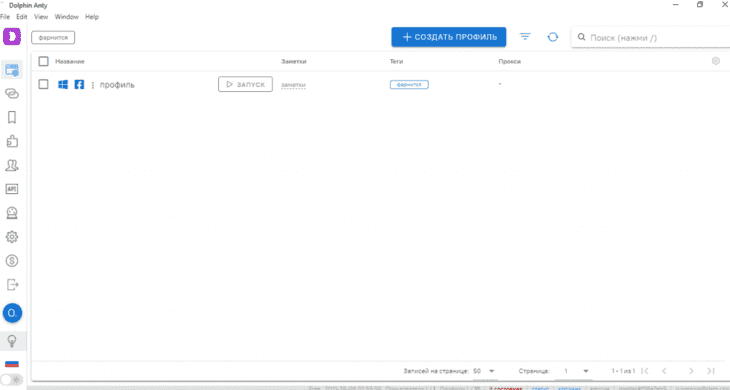The image size is (730, 390).
Task: Open the three-dot menu beside профиль
Action: [x=93, y=85]
